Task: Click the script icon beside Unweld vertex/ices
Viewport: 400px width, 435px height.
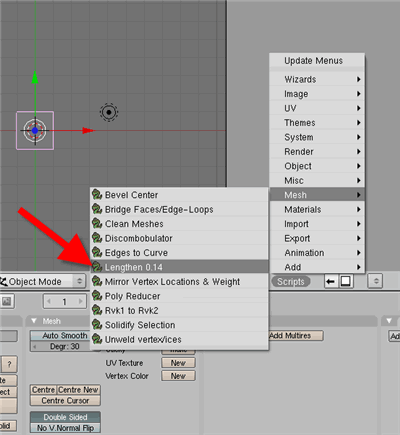Action: 97,339
